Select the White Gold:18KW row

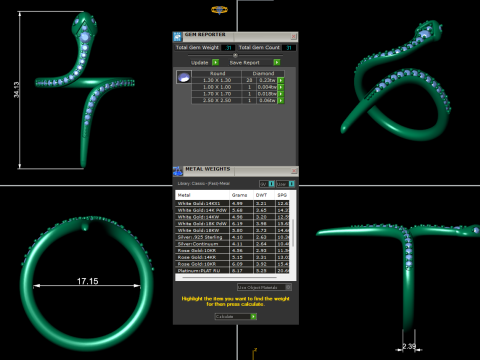232,230
